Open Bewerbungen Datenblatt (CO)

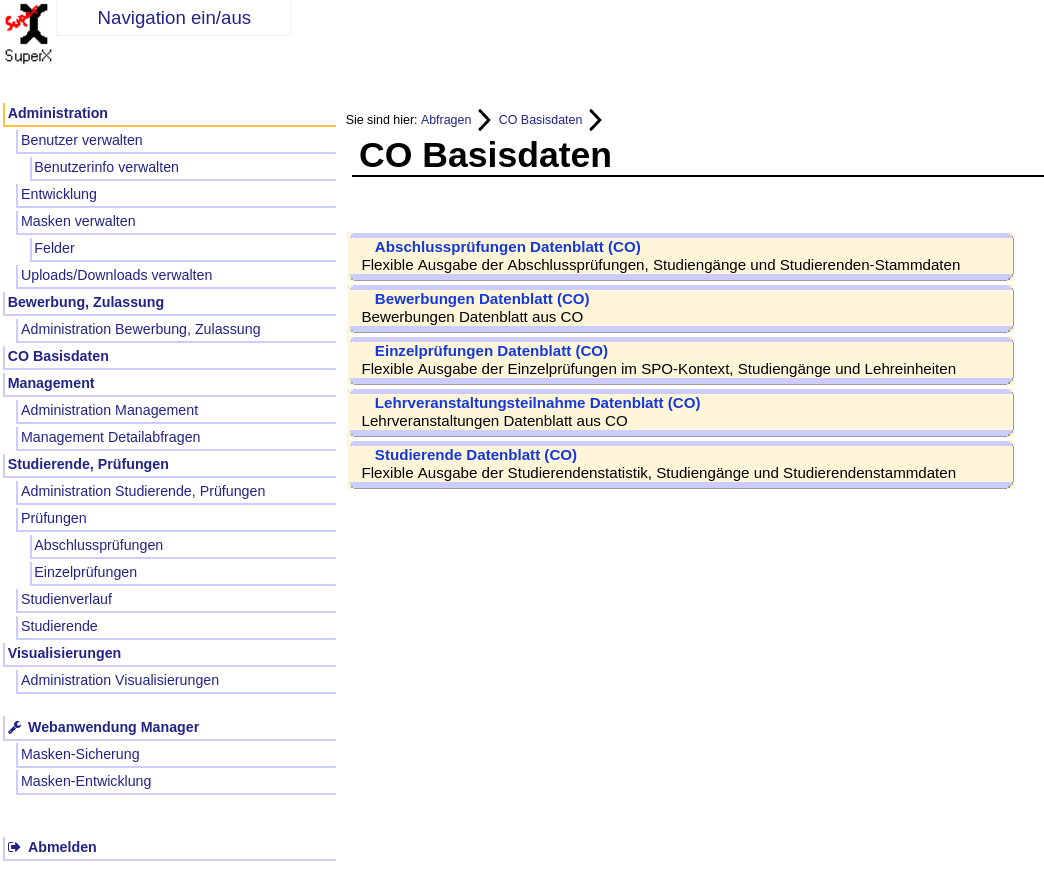[481, 299]
